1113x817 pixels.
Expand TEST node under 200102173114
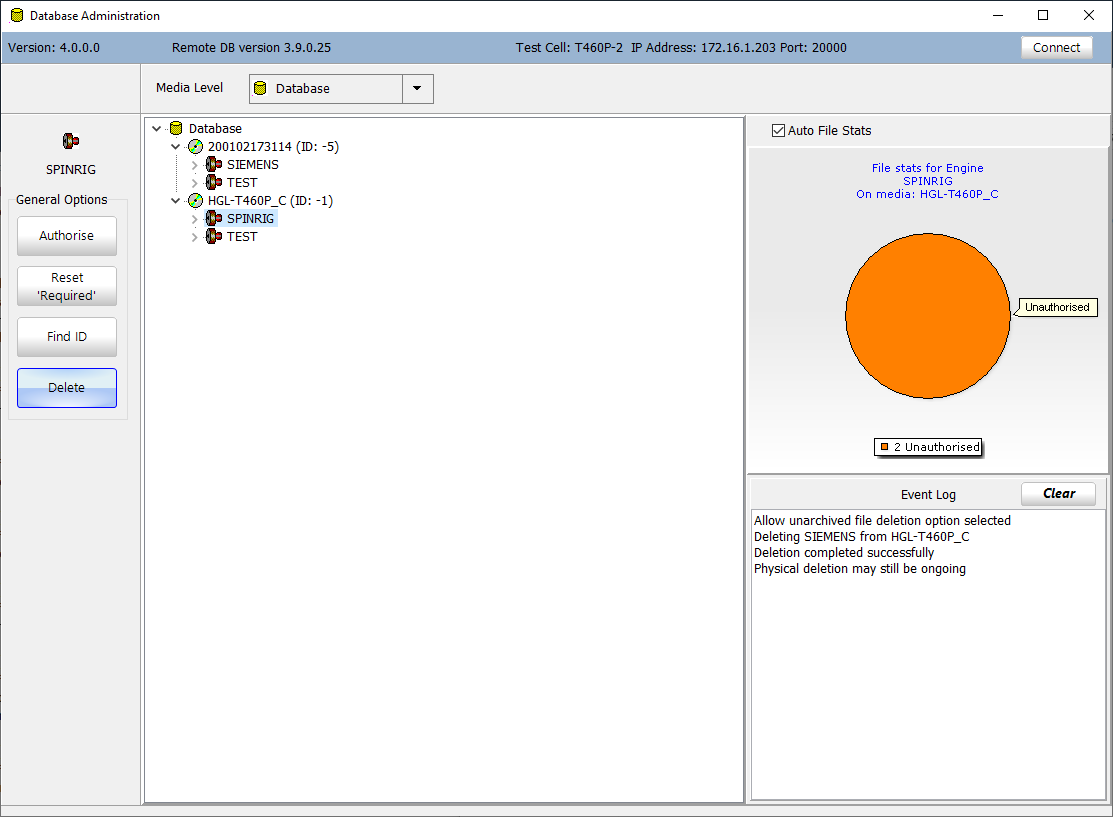[194, 183]
